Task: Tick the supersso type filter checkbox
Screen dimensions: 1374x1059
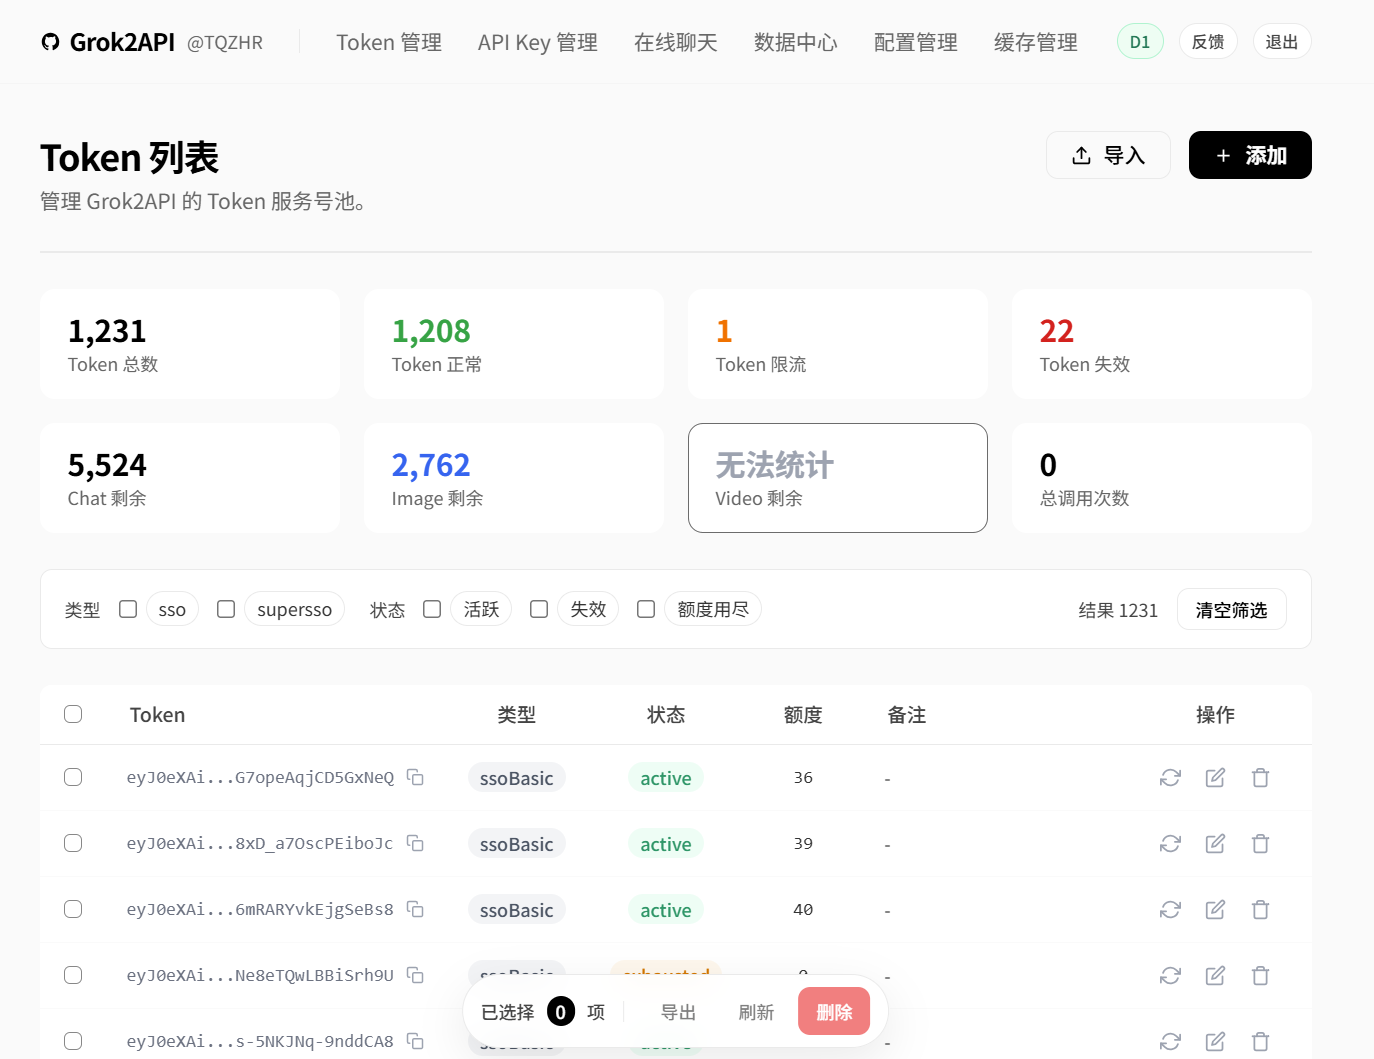Action: [x=226, y=609]
